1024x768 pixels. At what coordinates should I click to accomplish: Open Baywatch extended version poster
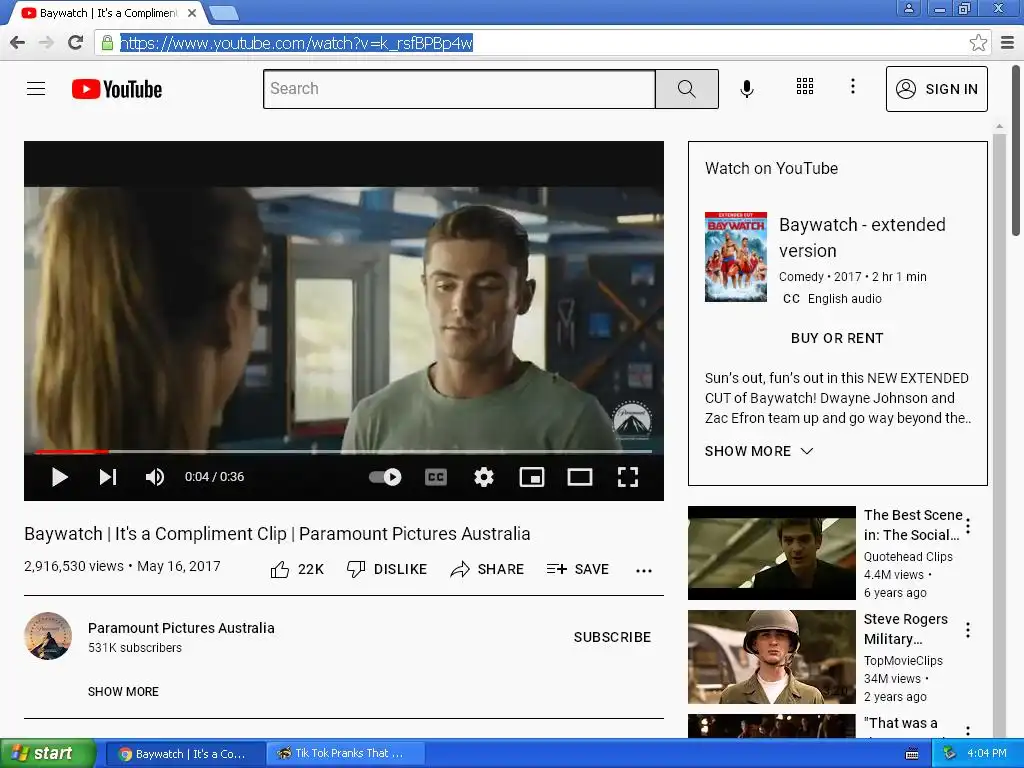pos(735,257)
